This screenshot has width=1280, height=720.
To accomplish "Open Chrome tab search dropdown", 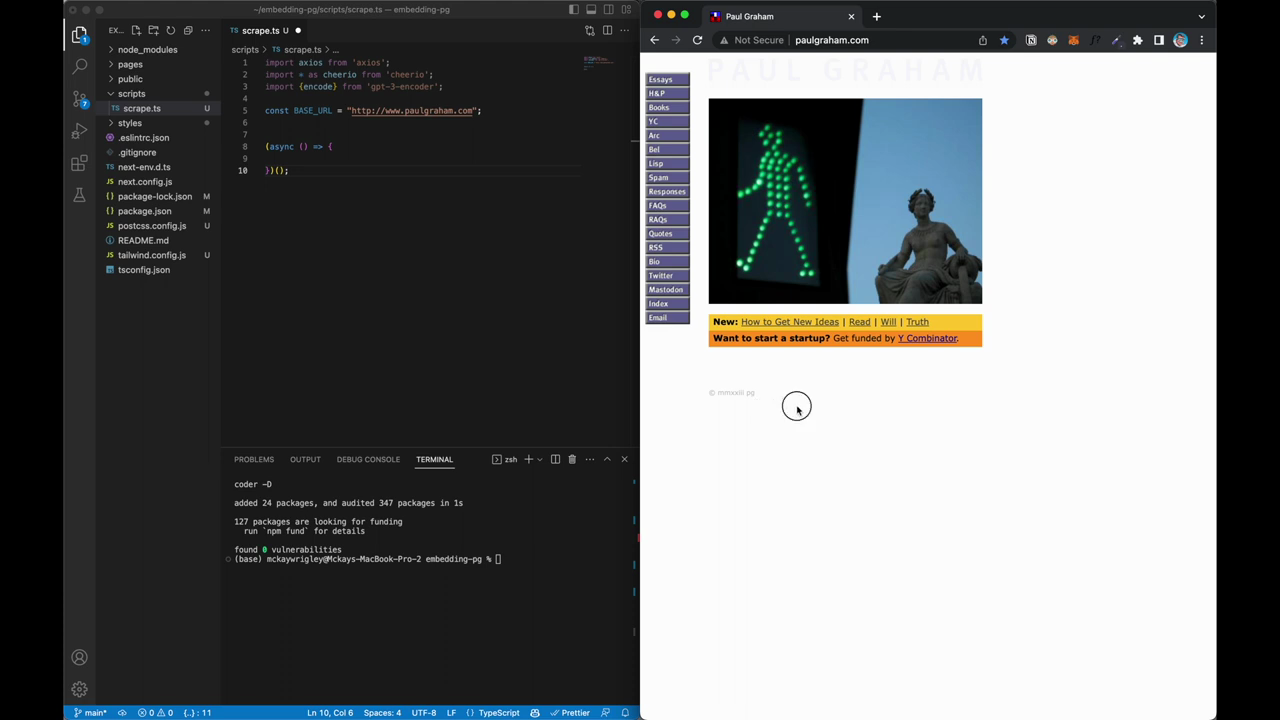I will click(1201, 16).
